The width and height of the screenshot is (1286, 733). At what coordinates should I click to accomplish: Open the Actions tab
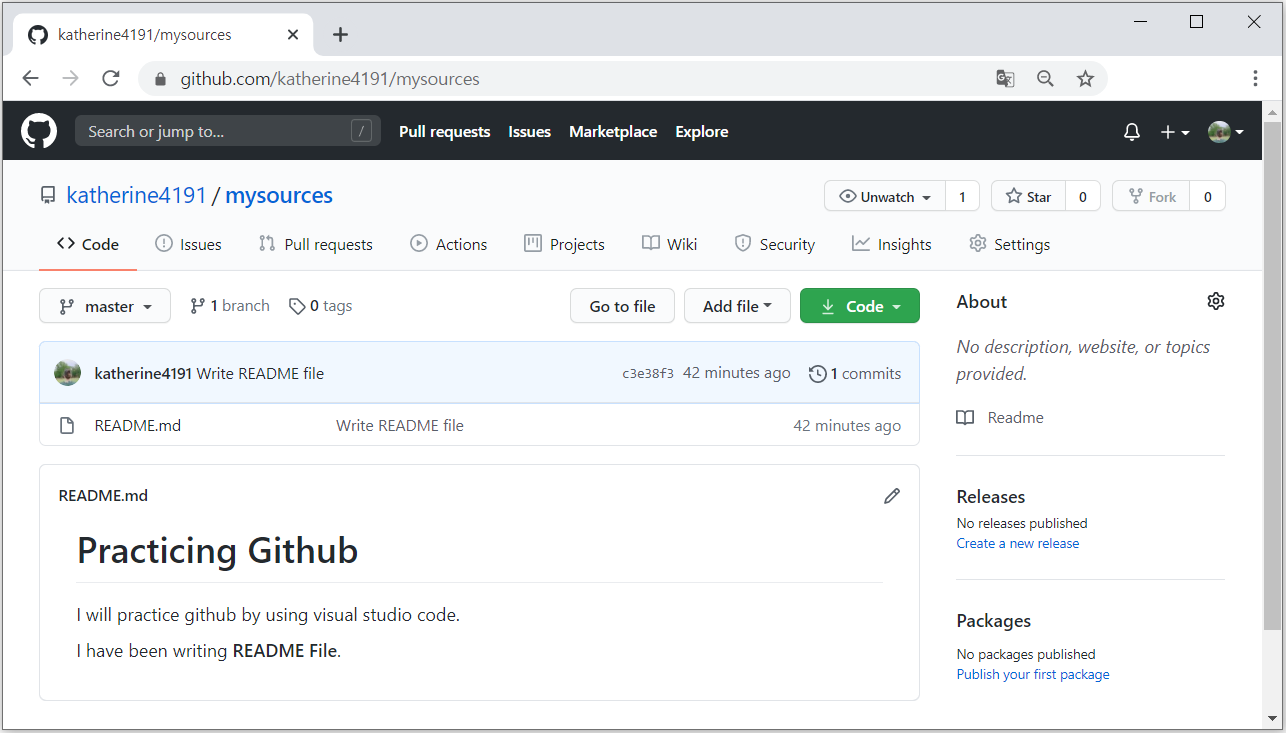click(449, 244)
